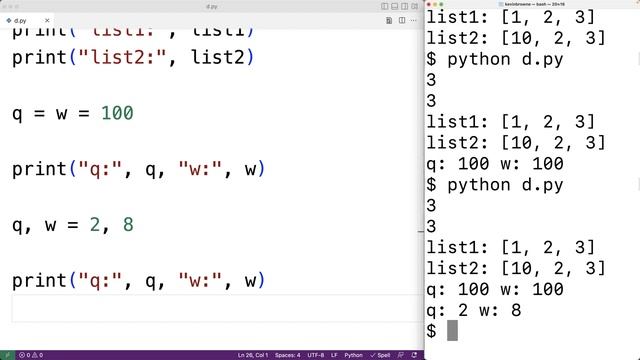Split the editor right

tap(402, 20)
